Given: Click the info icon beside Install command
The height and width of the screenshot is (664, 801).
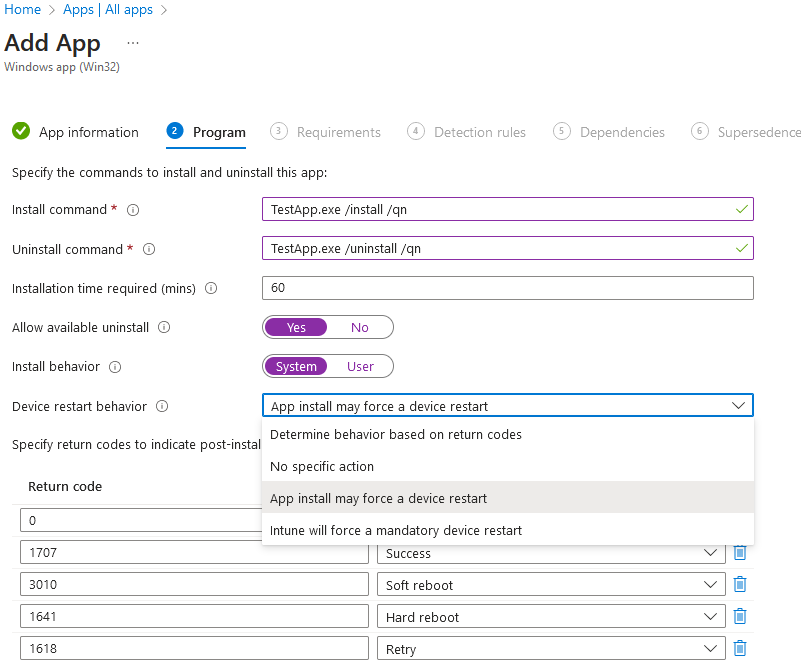Looking at the screenshot, I should [134, 209].
